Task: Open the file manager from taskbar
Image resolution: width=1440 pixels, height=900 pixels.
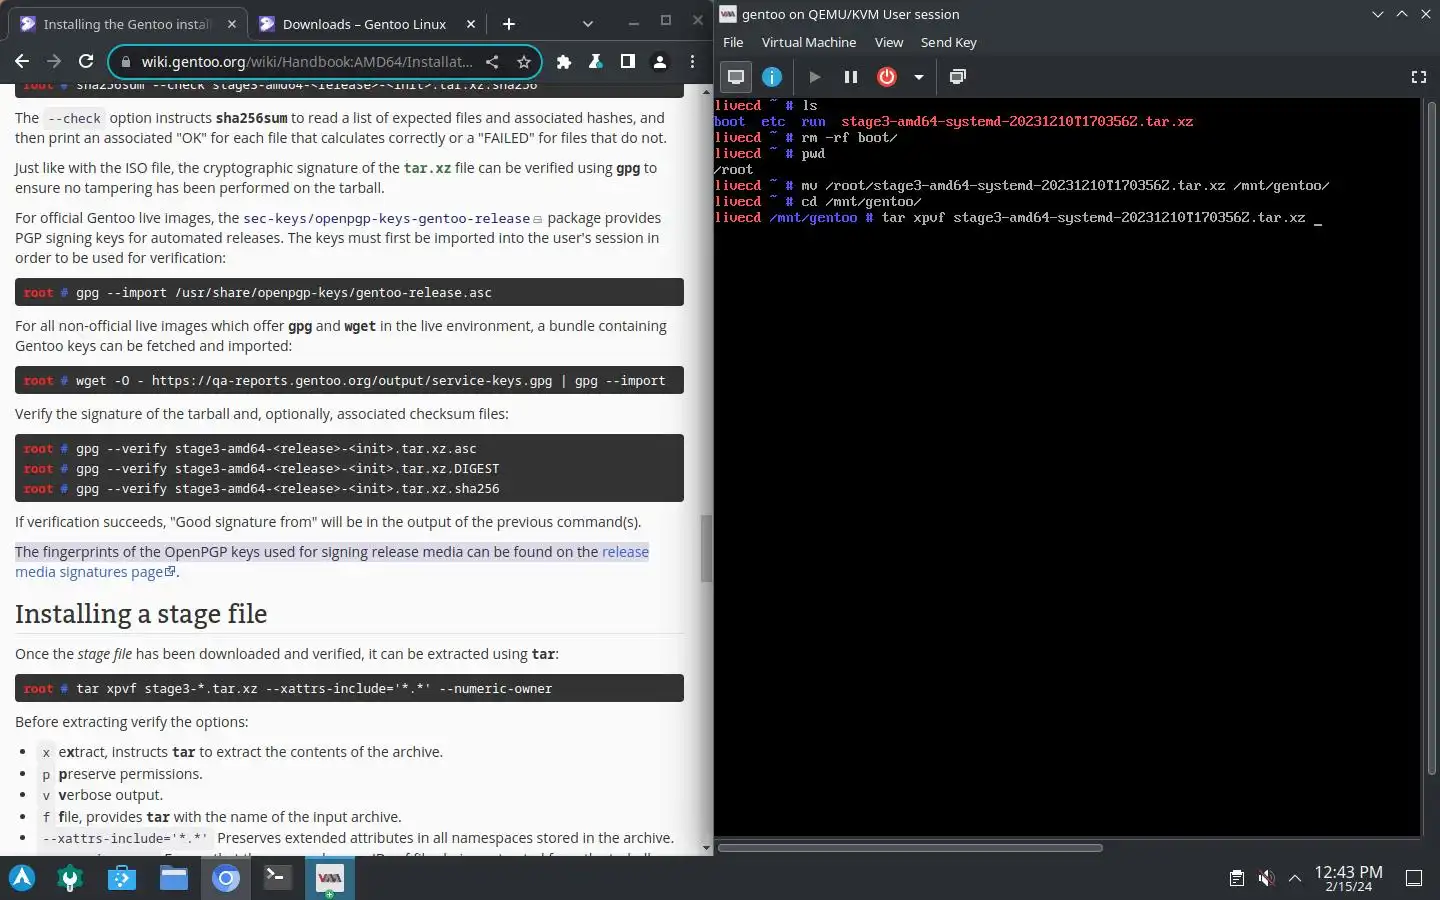Action: pos(174,878)
